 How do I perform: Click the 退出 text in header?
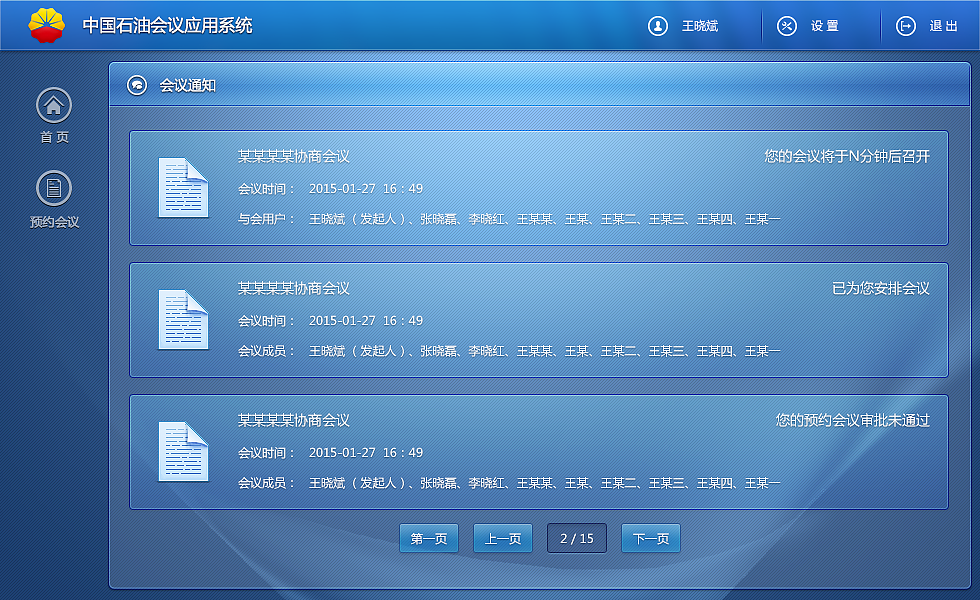coord(944,26)
